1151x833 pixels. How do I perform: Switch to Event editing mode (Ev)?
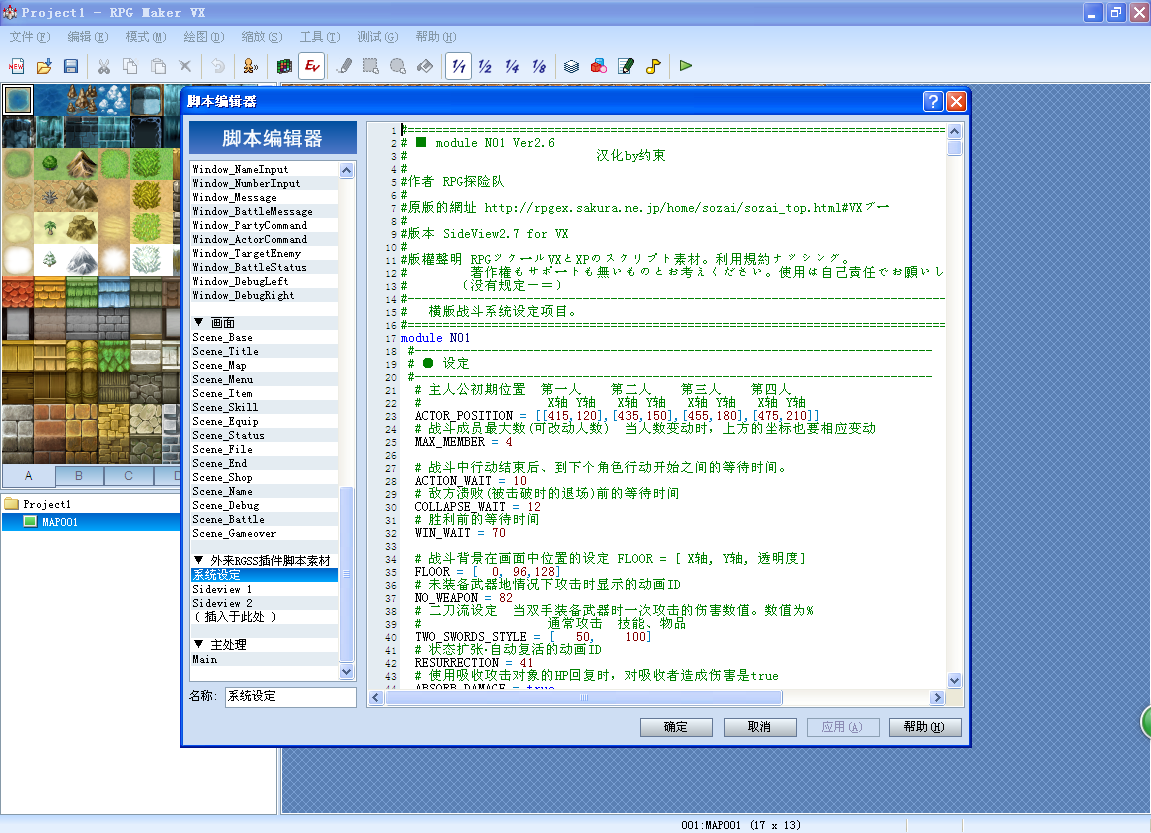(312, 66)
